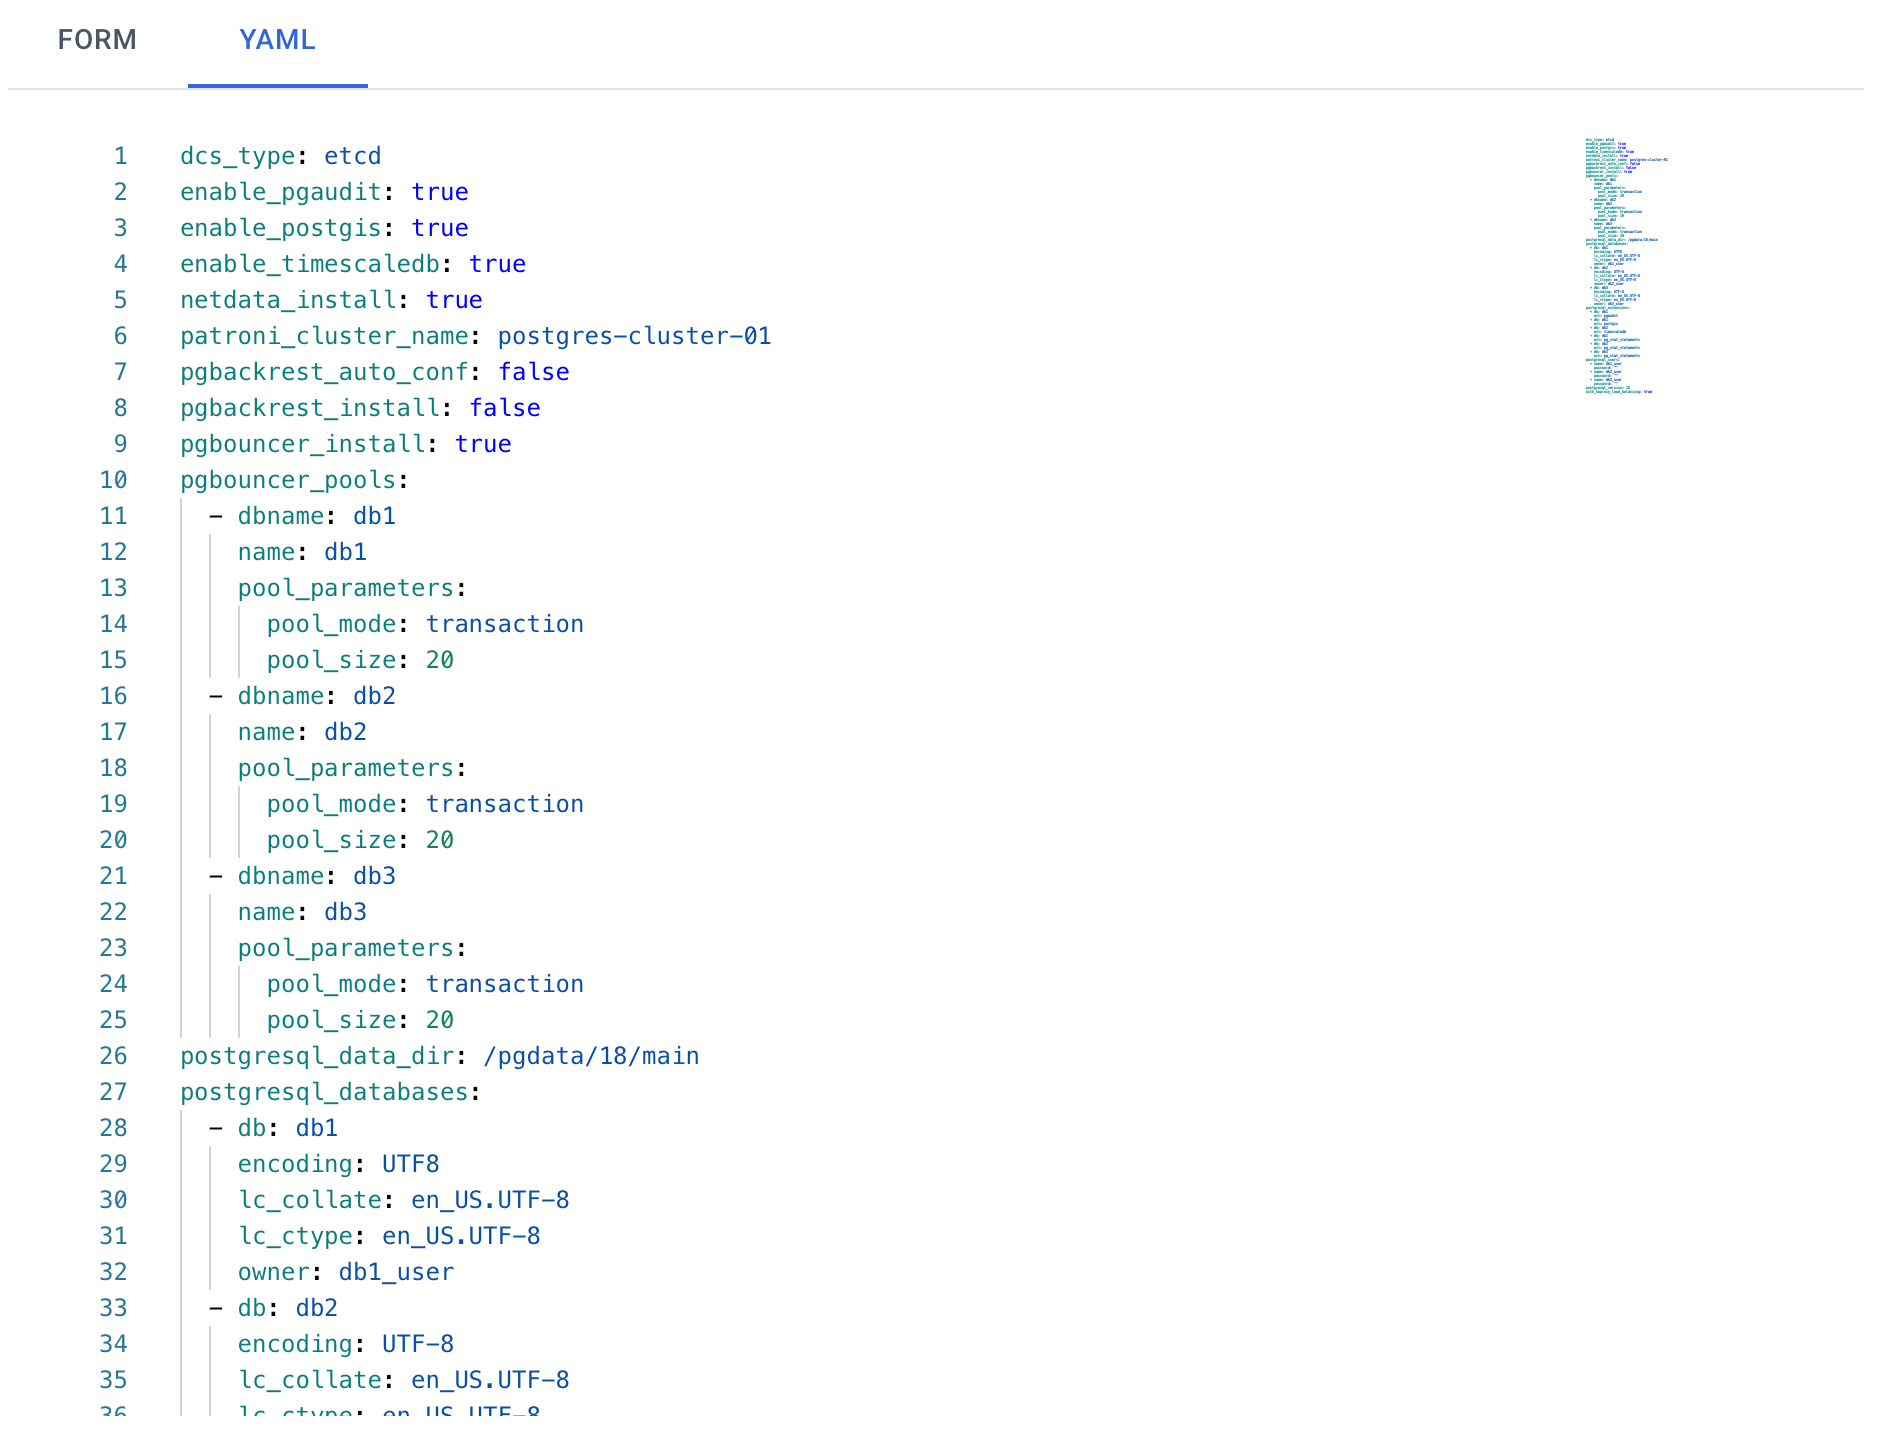The image size is (1878, 1438).
Task: Click the /pgdata/18/main path value
Action: click(590, 1056)
